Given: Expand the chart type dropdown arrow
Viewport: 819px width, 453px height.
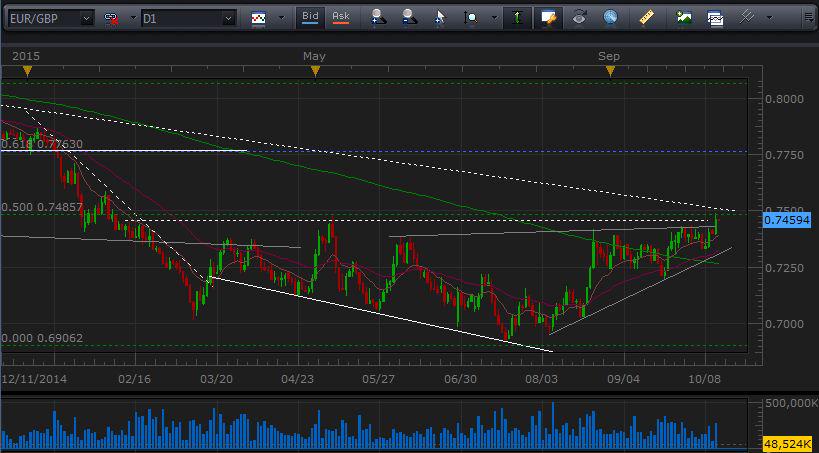Looking at the screenshot, I should pyautogui.click(x=281, y=18).
